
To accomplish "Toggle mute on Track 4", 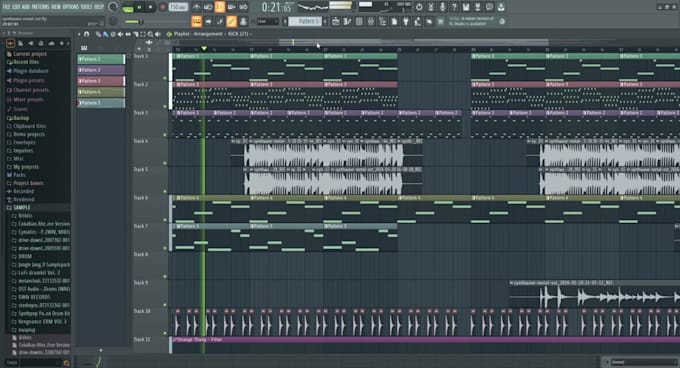I will coord(165,163).
